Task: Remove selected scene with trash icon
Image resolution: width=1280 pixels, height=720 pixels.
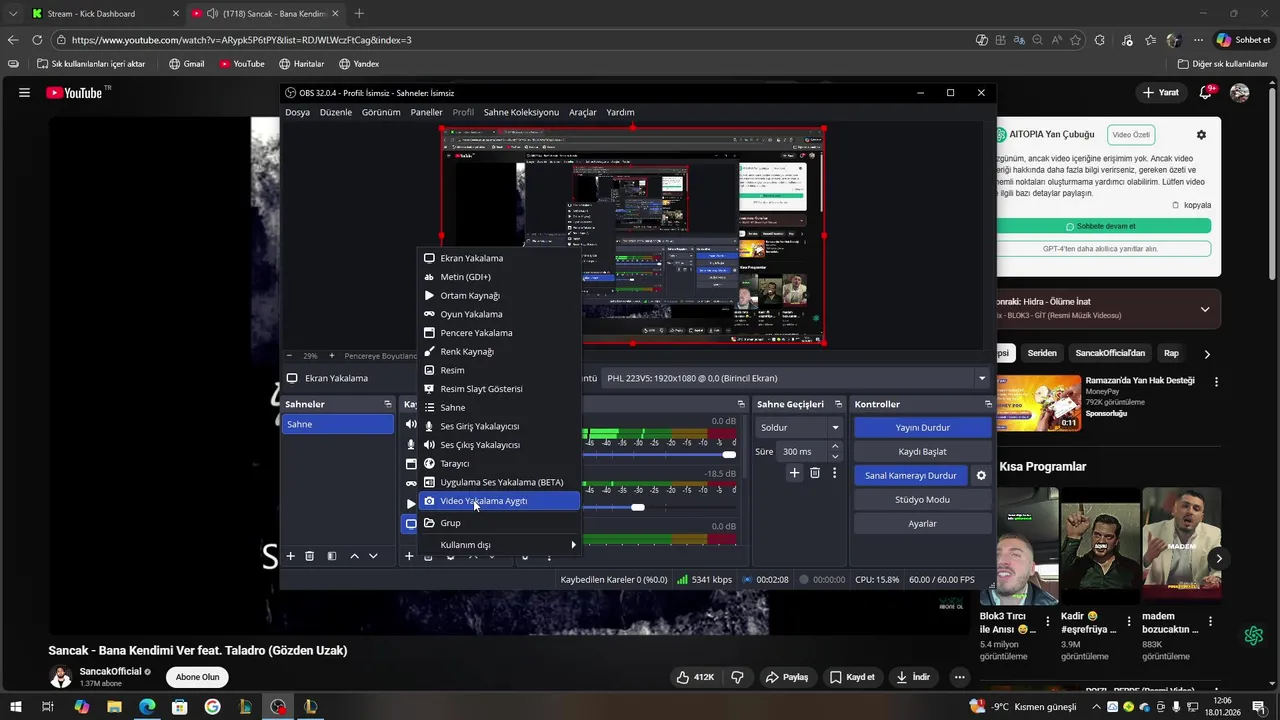Action: 310,556
